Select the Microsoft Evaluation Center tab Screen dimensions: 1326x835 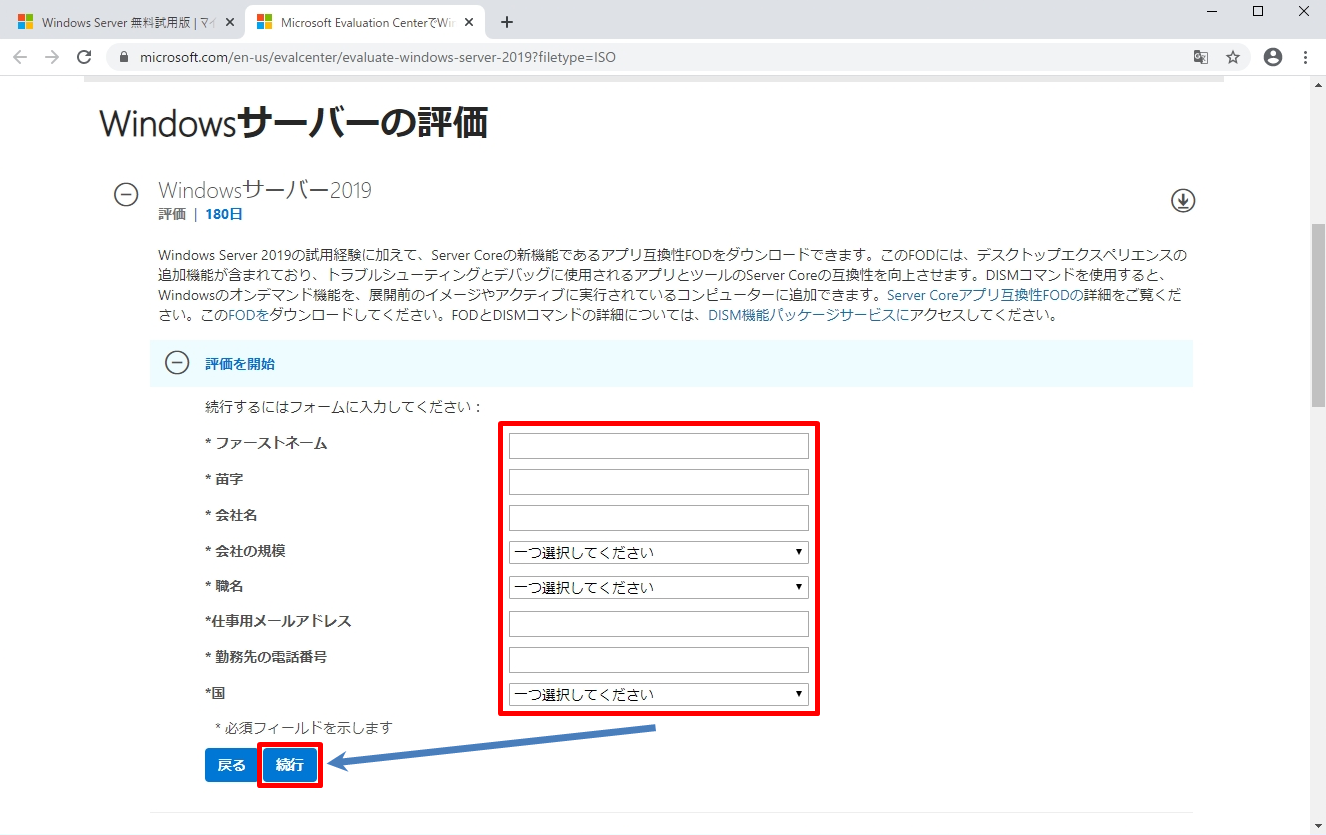click(365, 22)
